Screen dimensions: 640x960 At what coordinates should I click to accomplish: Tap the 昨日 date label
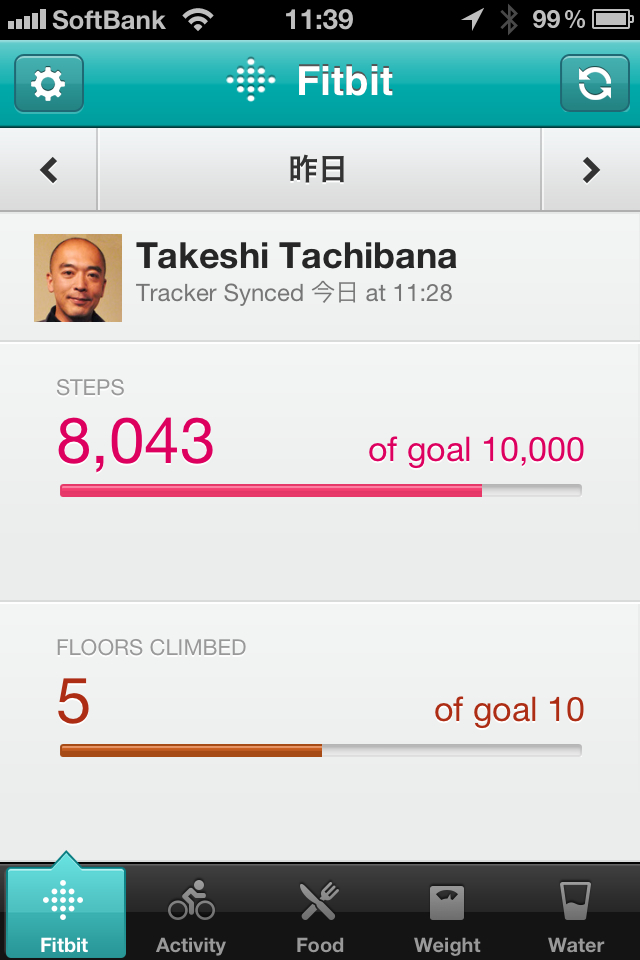coord(318,170)
